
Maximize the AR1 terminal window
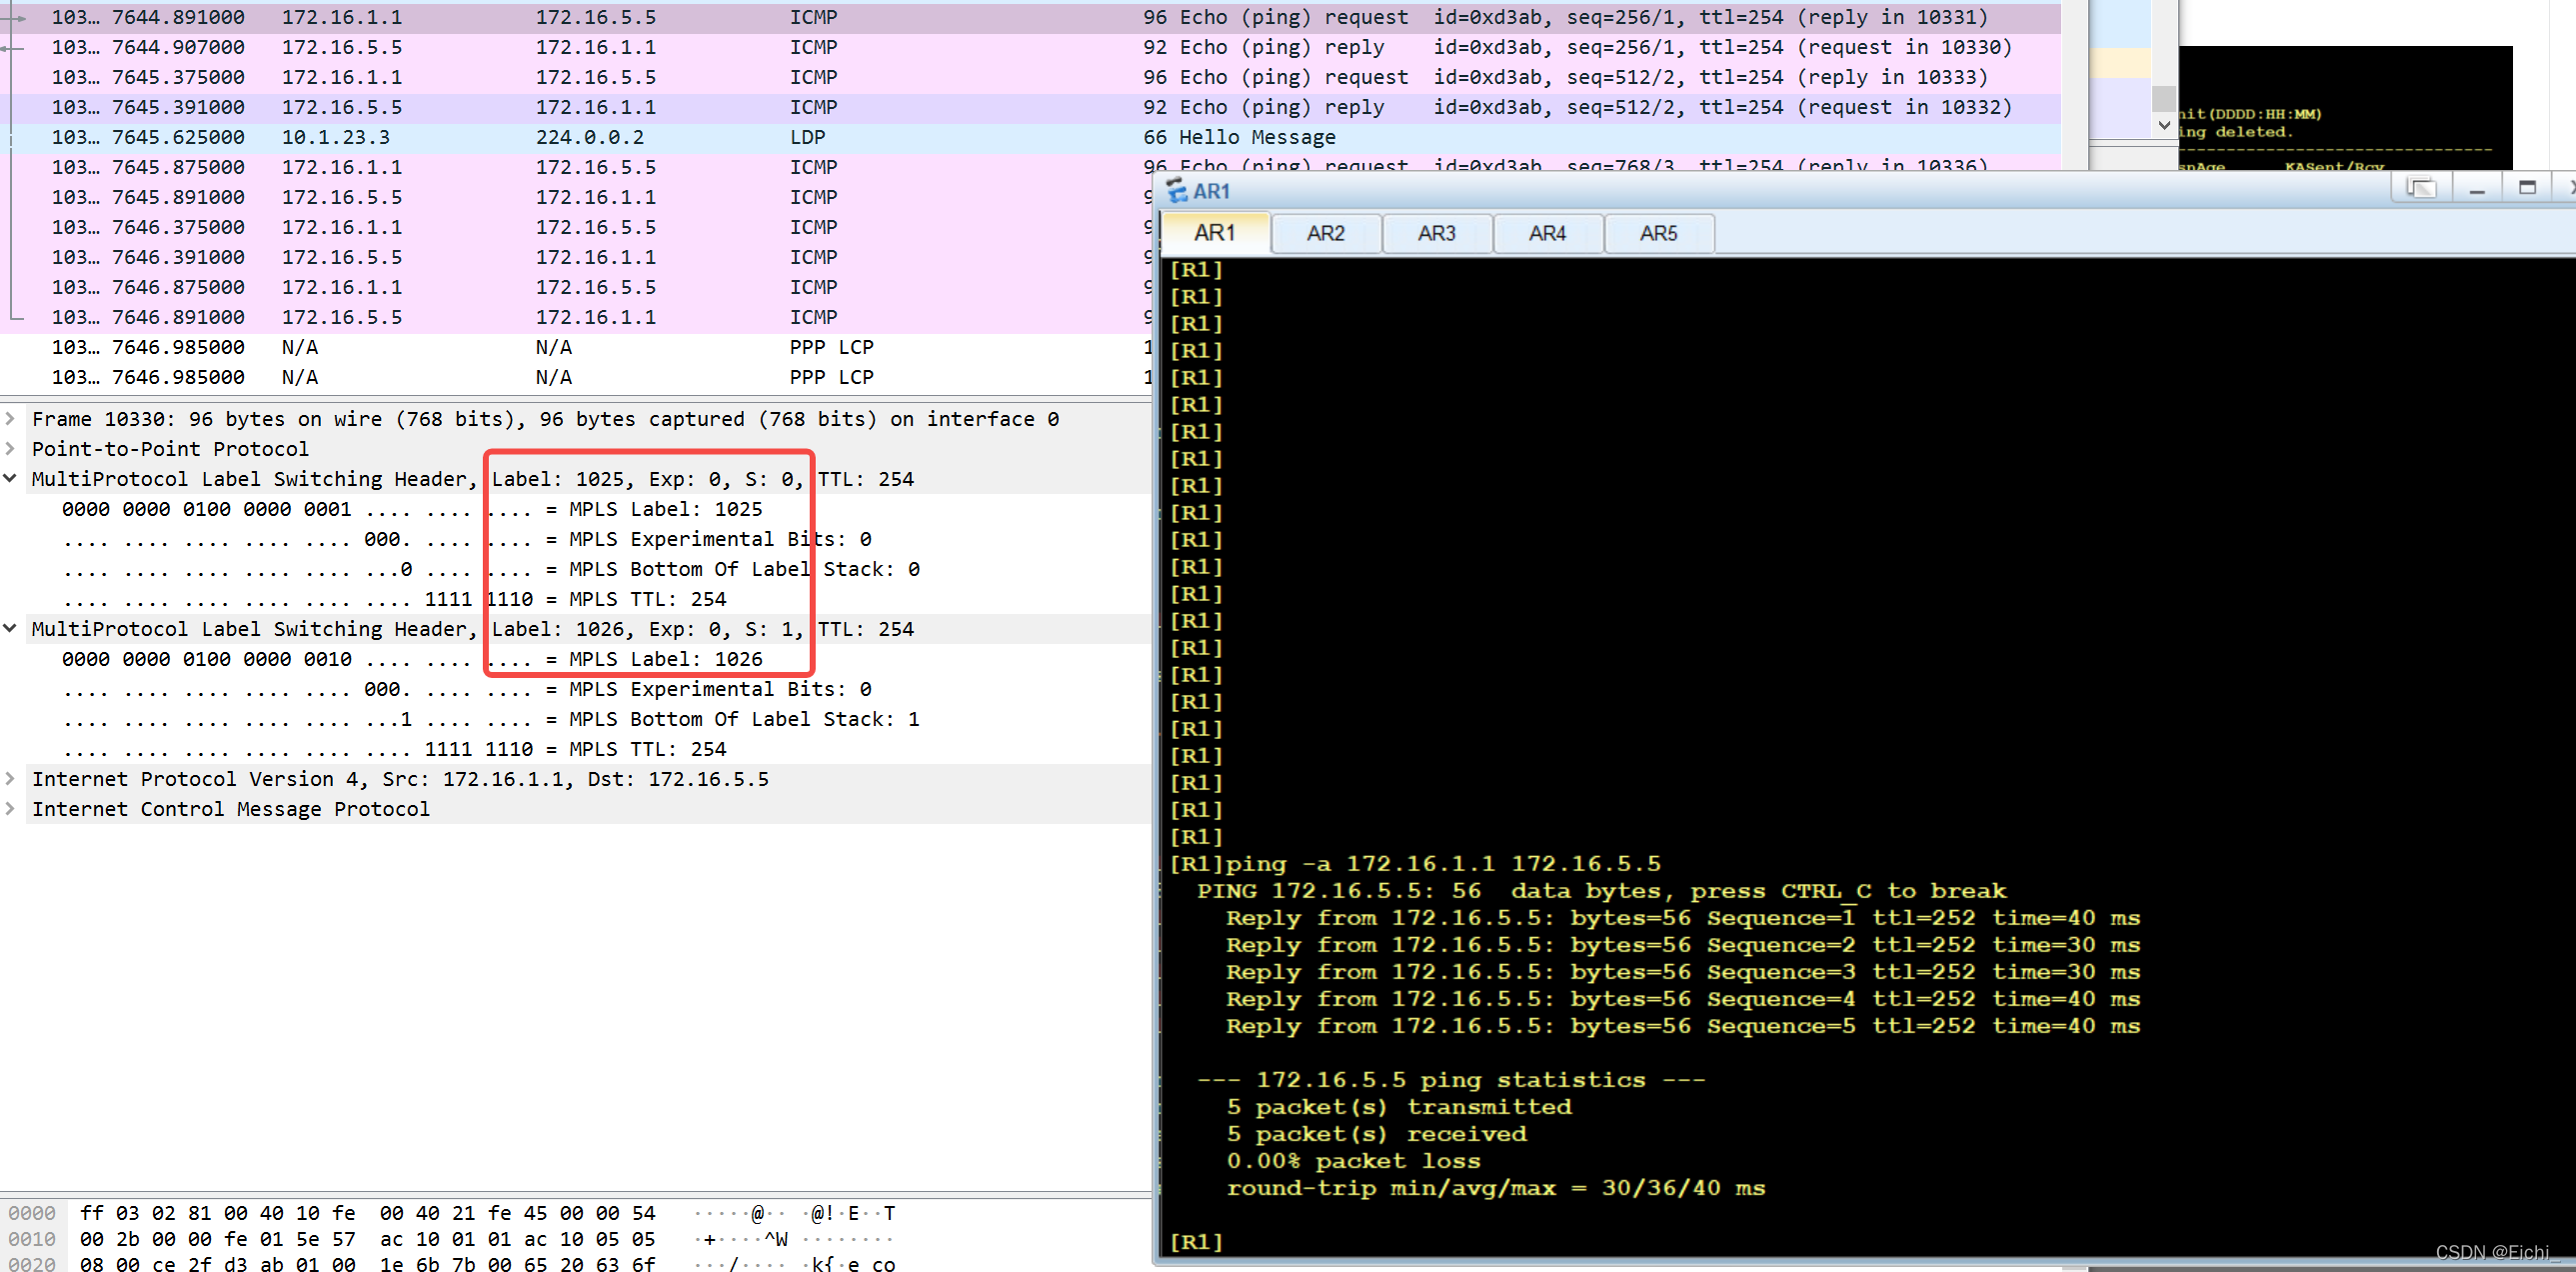coord(2528,188)
